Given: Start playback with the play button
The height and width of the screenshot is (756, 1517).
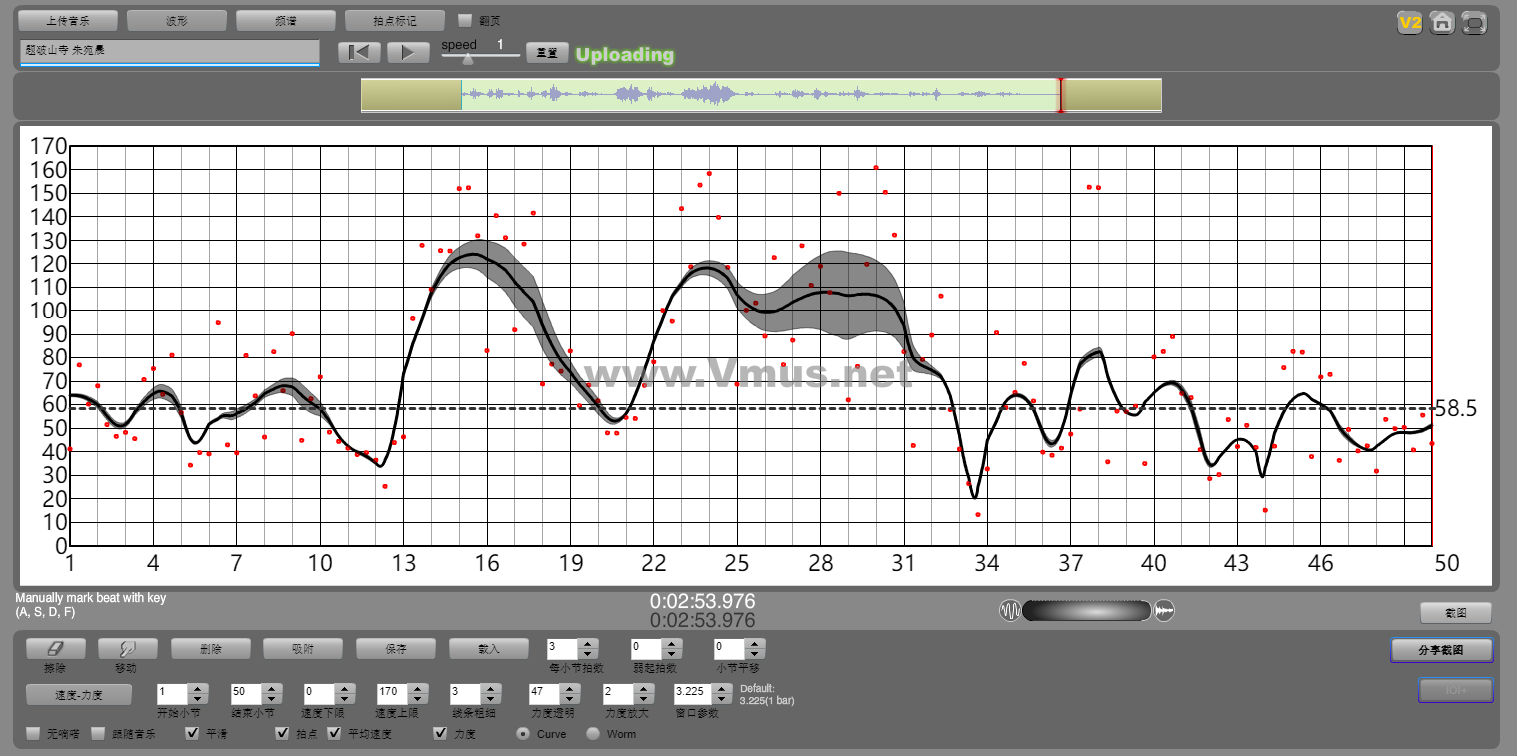Looking at the screenshot, I should [x=408, y=53].
